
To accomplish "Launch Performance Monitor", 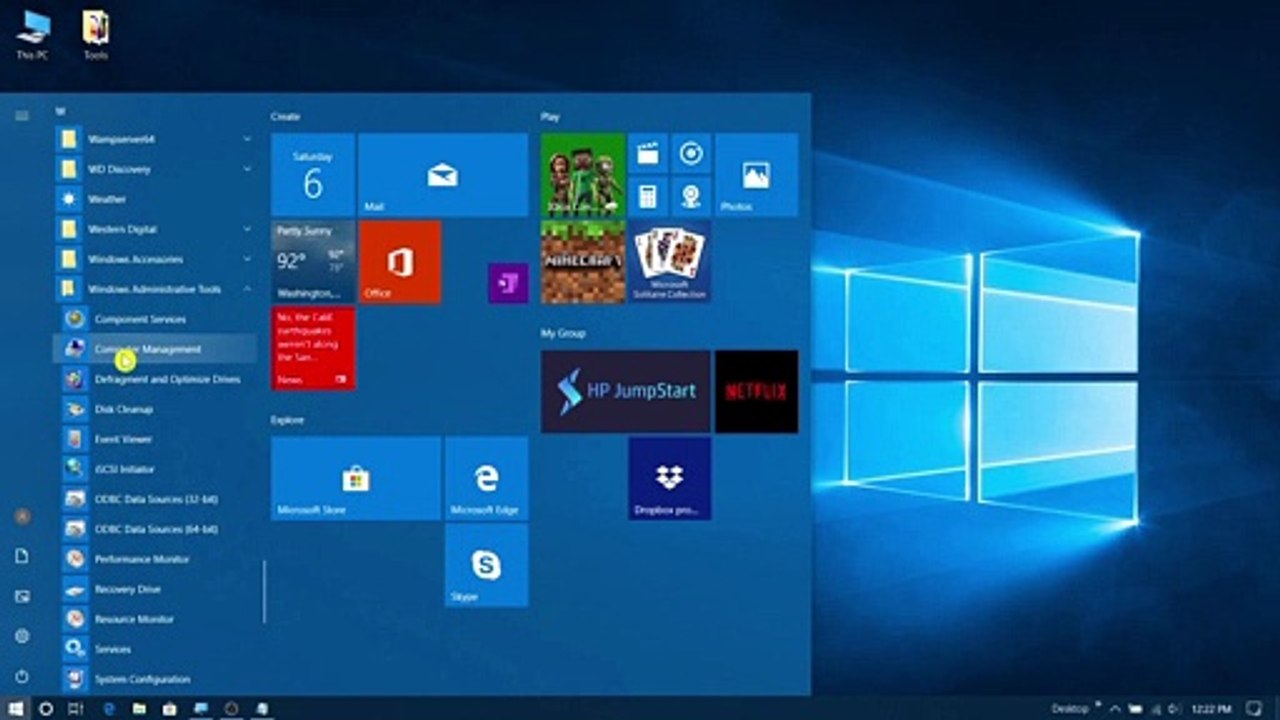I will point(155,559).
